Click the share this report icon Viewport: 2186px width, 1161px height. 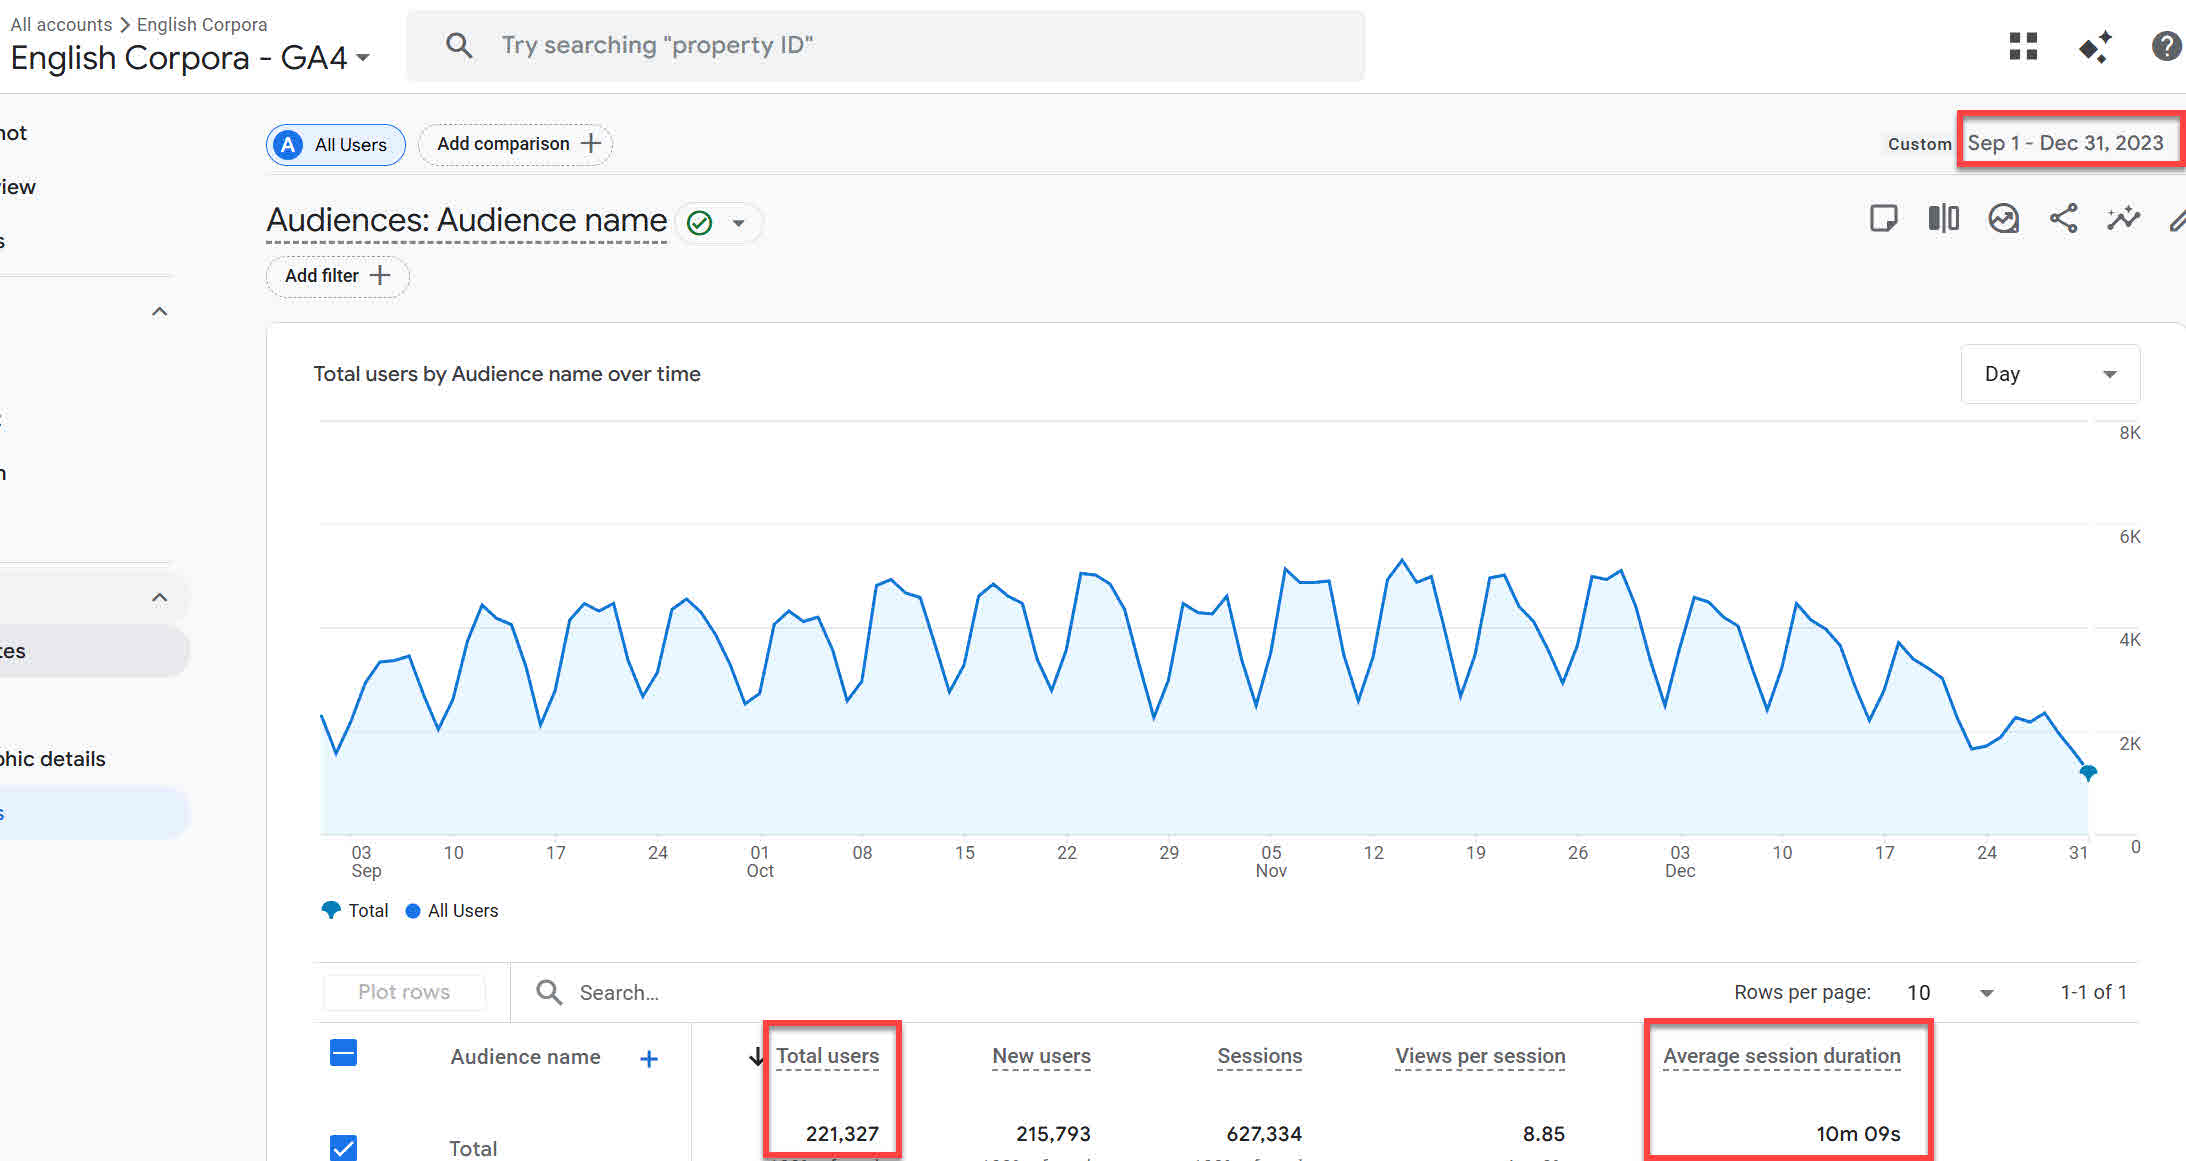(2063, 218)
